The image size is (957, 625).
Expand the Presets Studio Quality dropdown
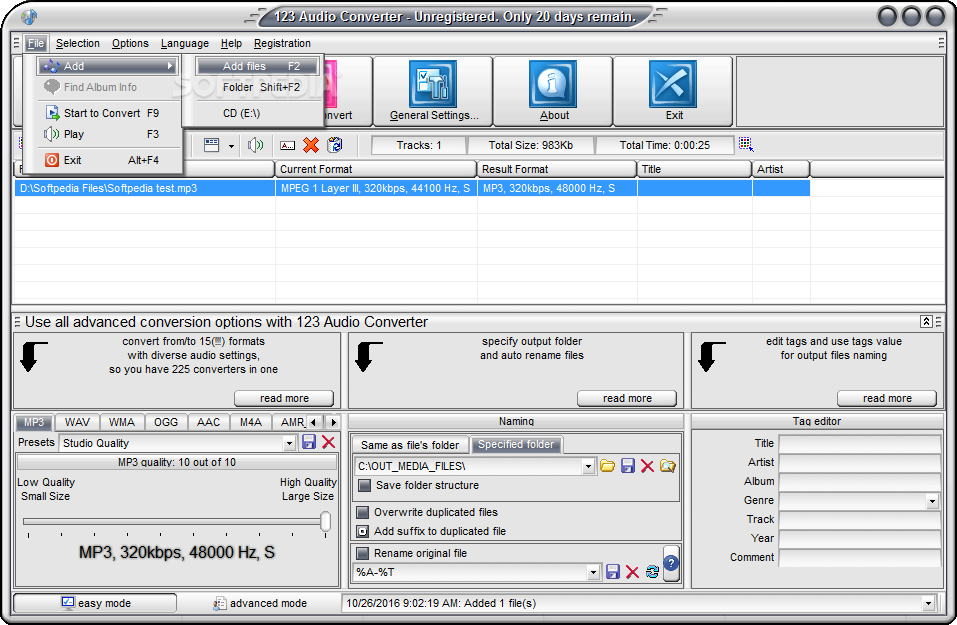(290, 444)
